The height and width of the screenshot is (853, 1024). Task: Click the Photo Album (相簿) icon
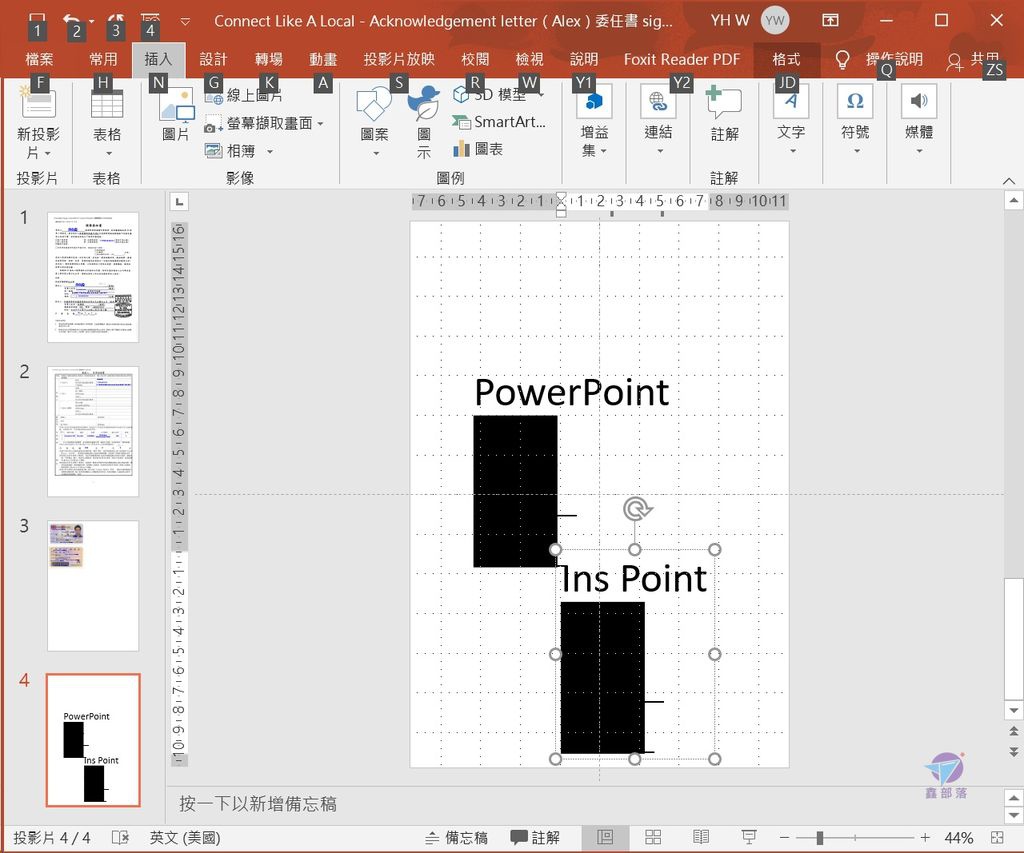pyautogui.click(x=214, y=151)
